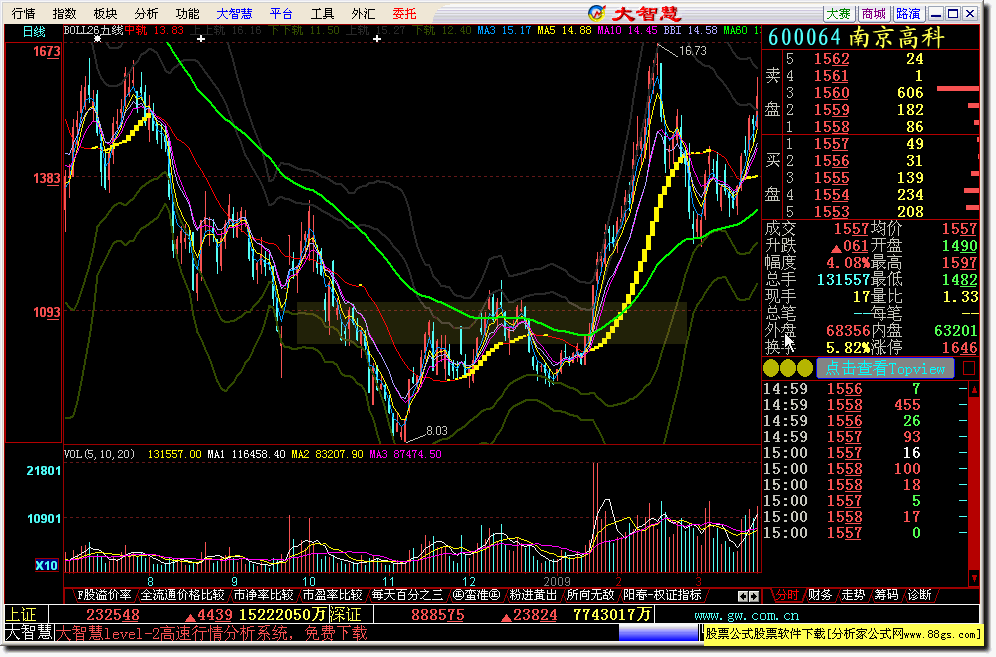Click the third plus marker atop chart
This screenshot has width=996, height=657.
[377, 39]
